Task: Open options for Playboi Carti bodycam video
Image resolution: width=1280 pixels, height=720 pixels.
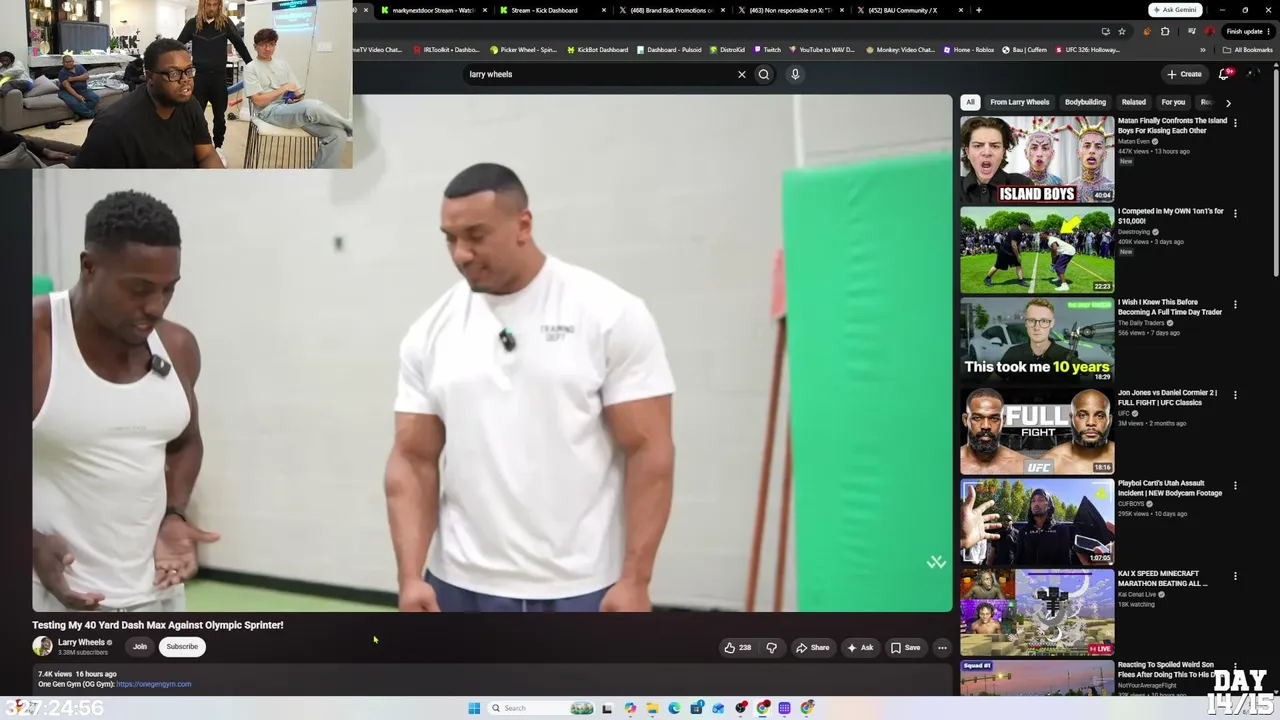Action: [1235, 485]
